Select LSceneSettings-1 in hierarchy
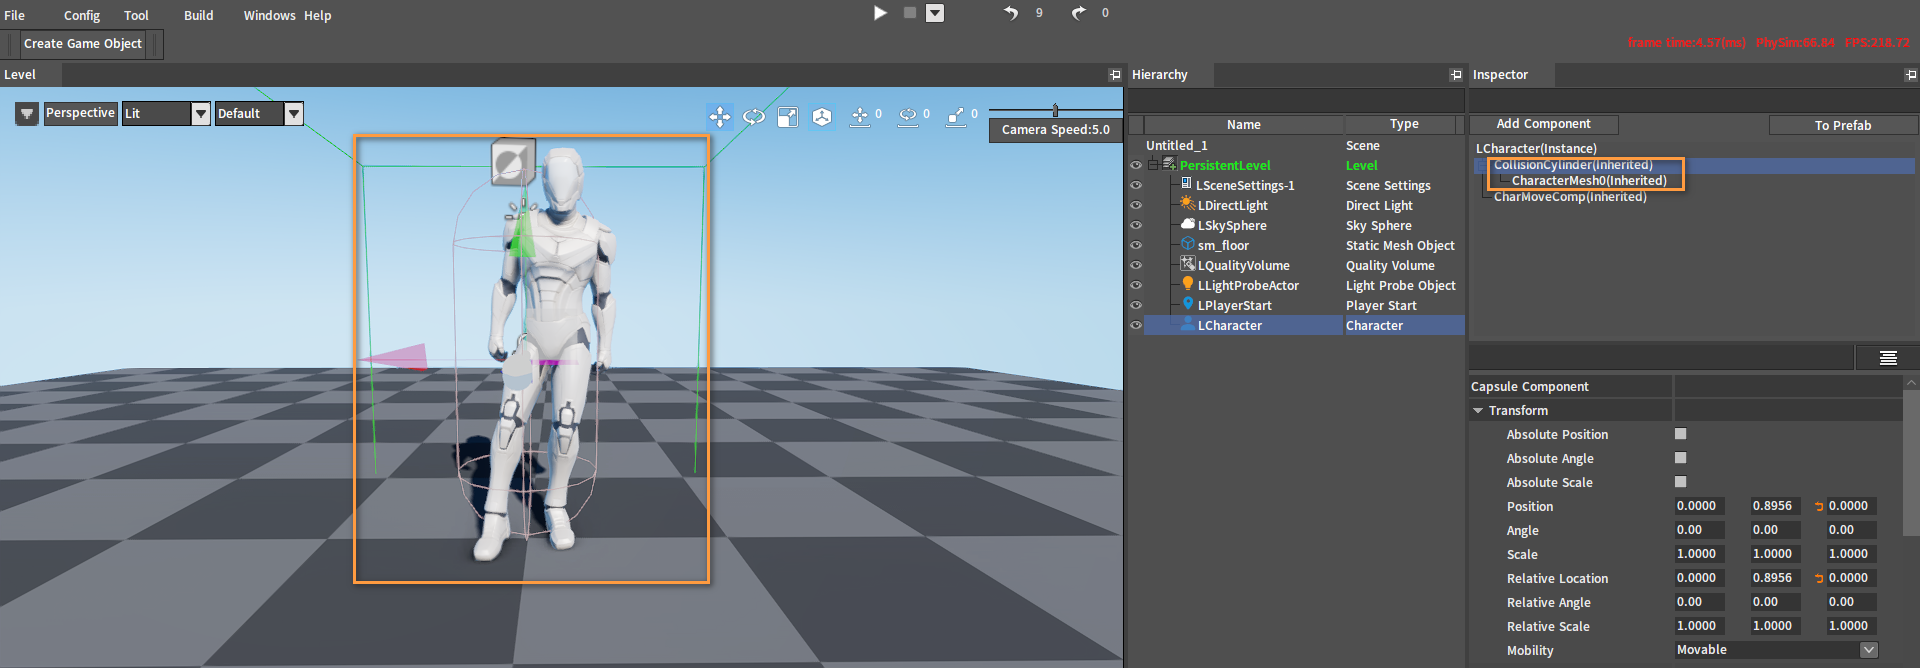Screen dimensions: 1920x668 [x=1304, y=186]
